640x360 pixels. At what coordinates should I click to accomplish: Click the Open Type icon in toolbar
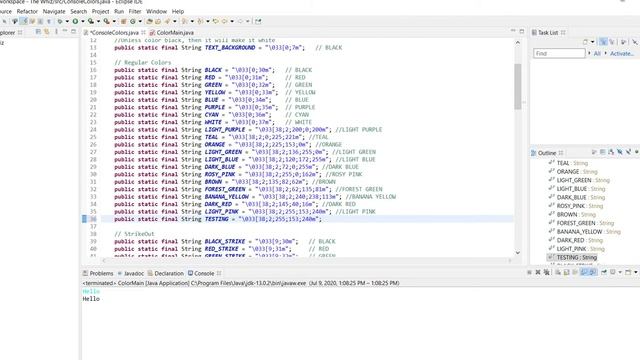pyautogui.click(x=149, y=21)
